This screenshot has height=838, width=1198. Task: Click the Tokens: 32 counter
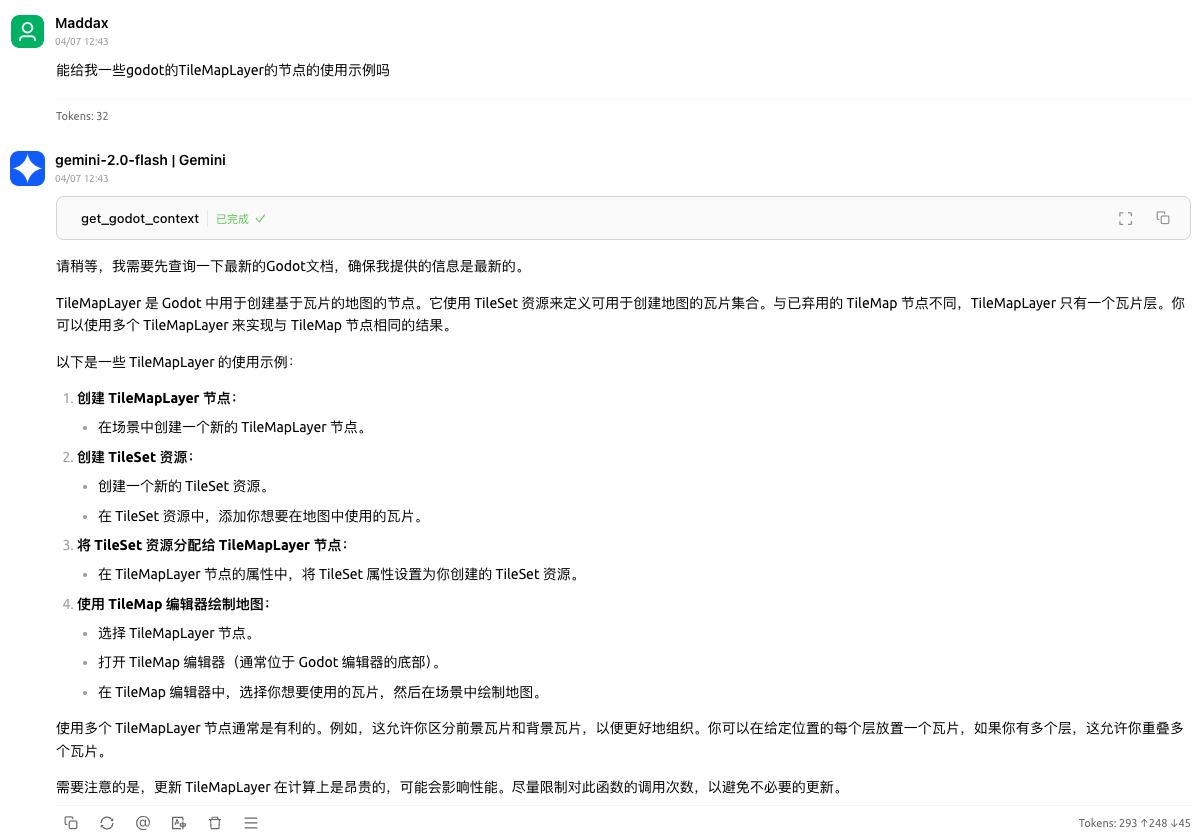coord(82,115)
